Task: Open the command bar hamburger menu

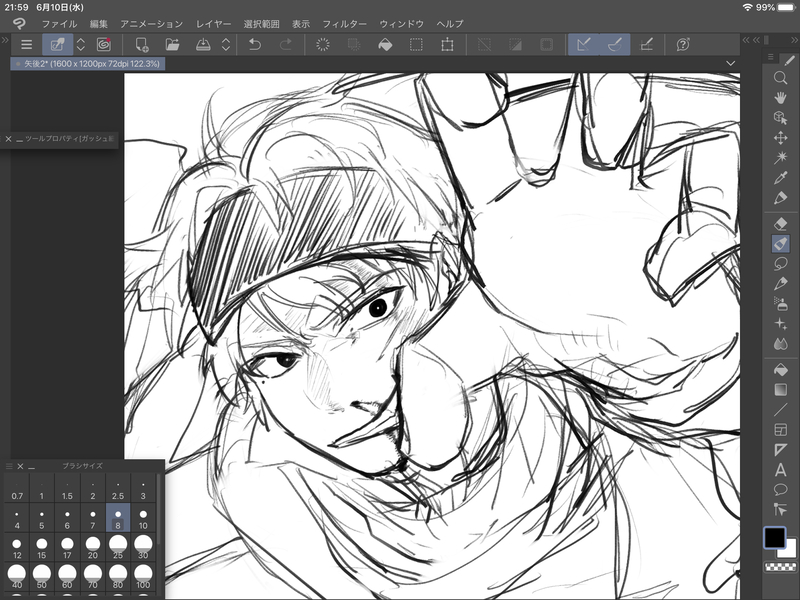Action: tap(27, 45)
